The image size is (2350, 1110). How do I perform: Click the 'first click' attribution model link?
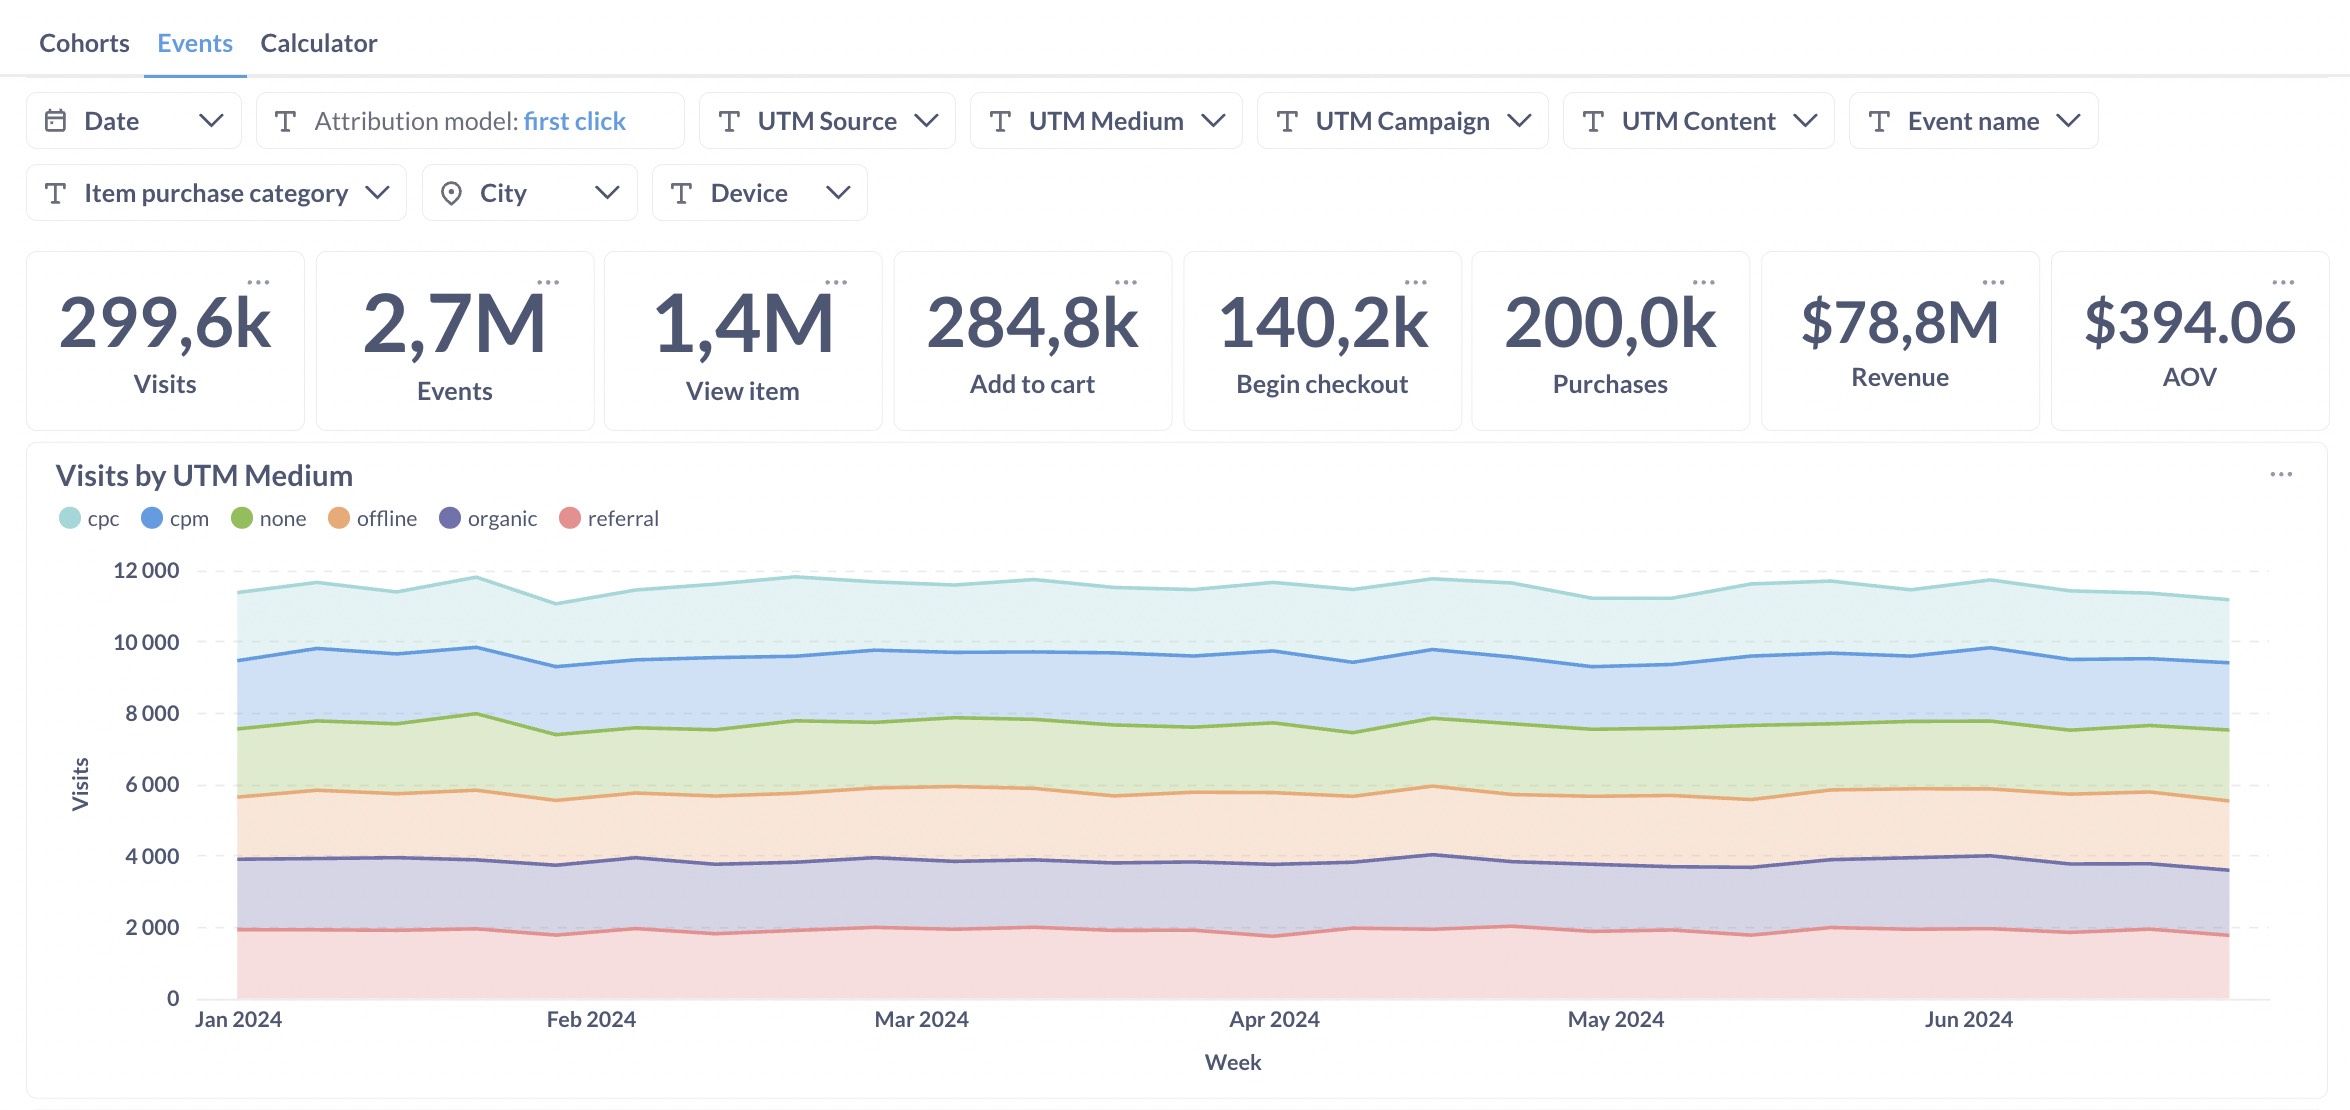pyautogui.click(x=575, y=120)
